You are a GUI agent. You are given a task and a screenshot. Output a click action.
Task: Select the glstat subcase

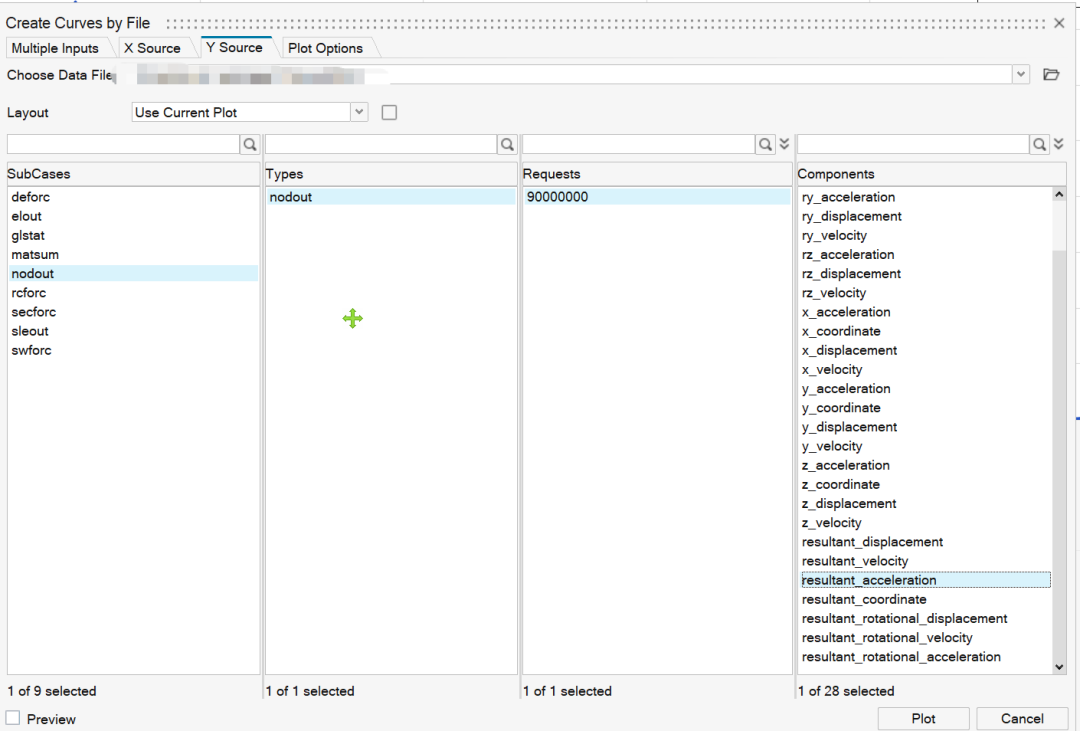pos(134,236)
